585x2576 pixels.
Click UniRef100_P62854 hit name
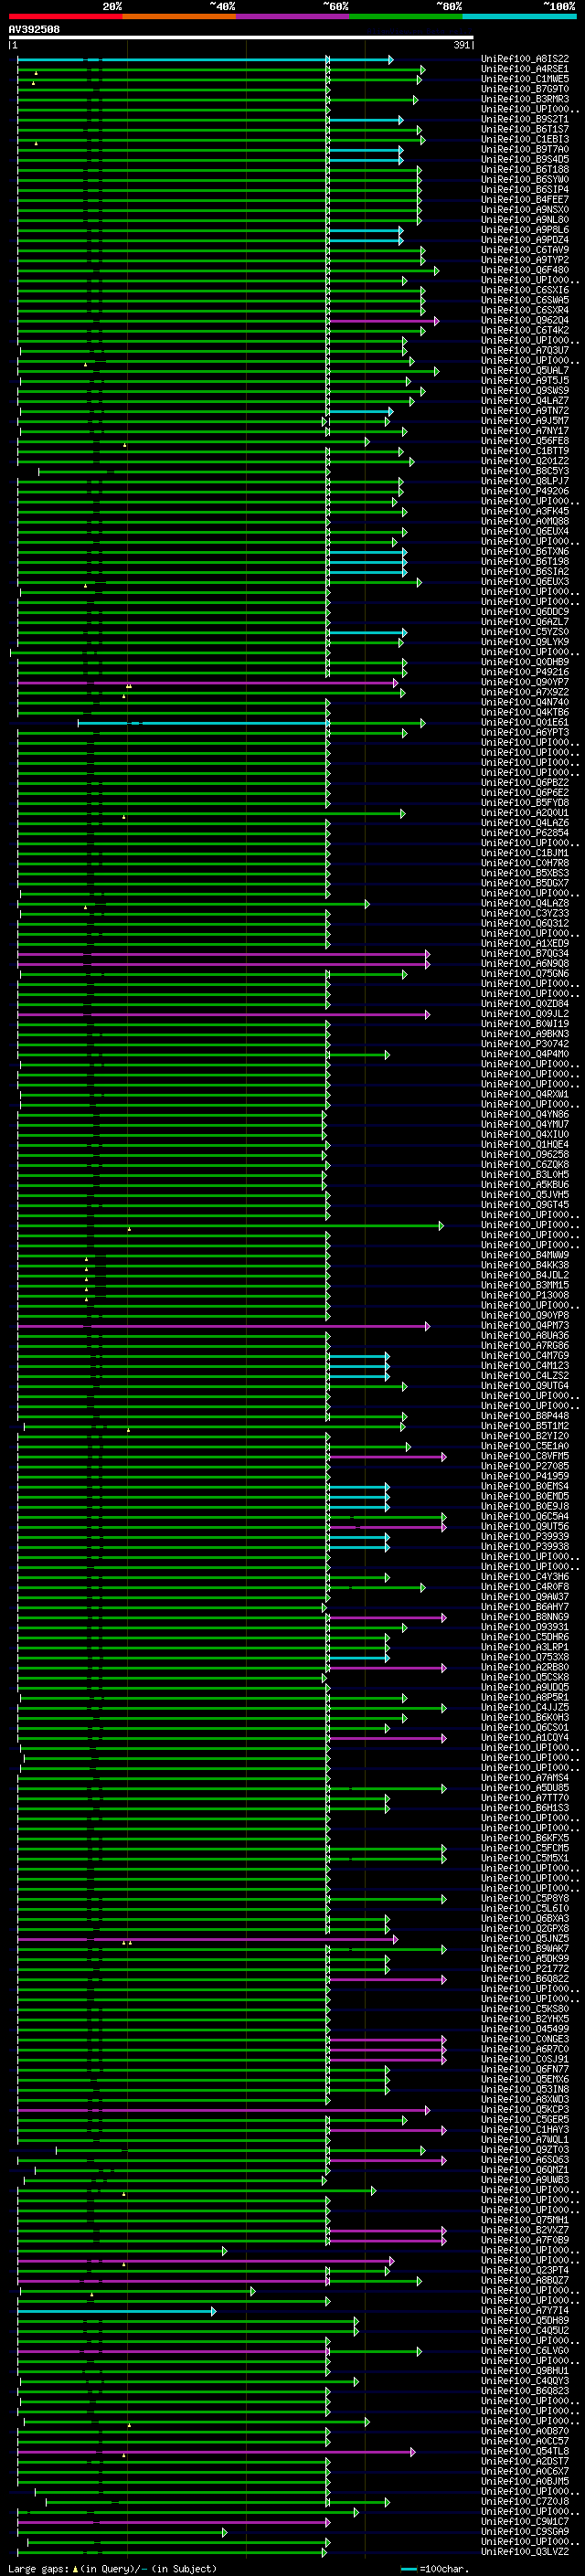click(524, 833)
